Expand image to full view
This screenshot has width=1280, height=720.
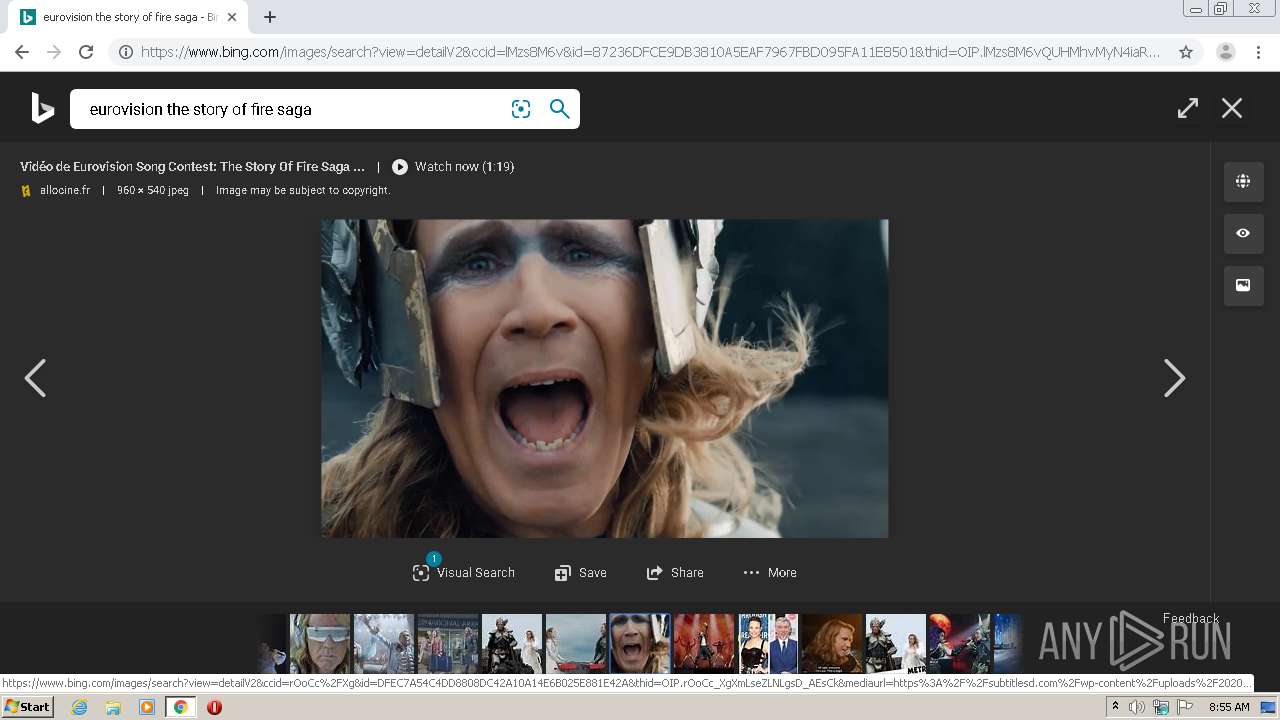(1188, 108)
